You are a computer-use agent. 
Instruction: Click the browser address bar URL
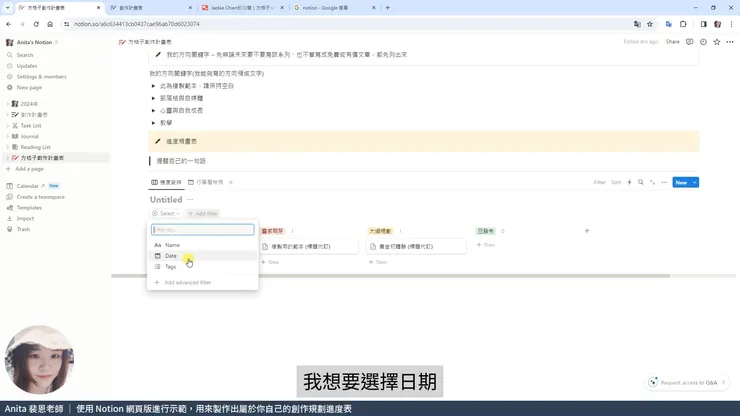click(137, 24)
